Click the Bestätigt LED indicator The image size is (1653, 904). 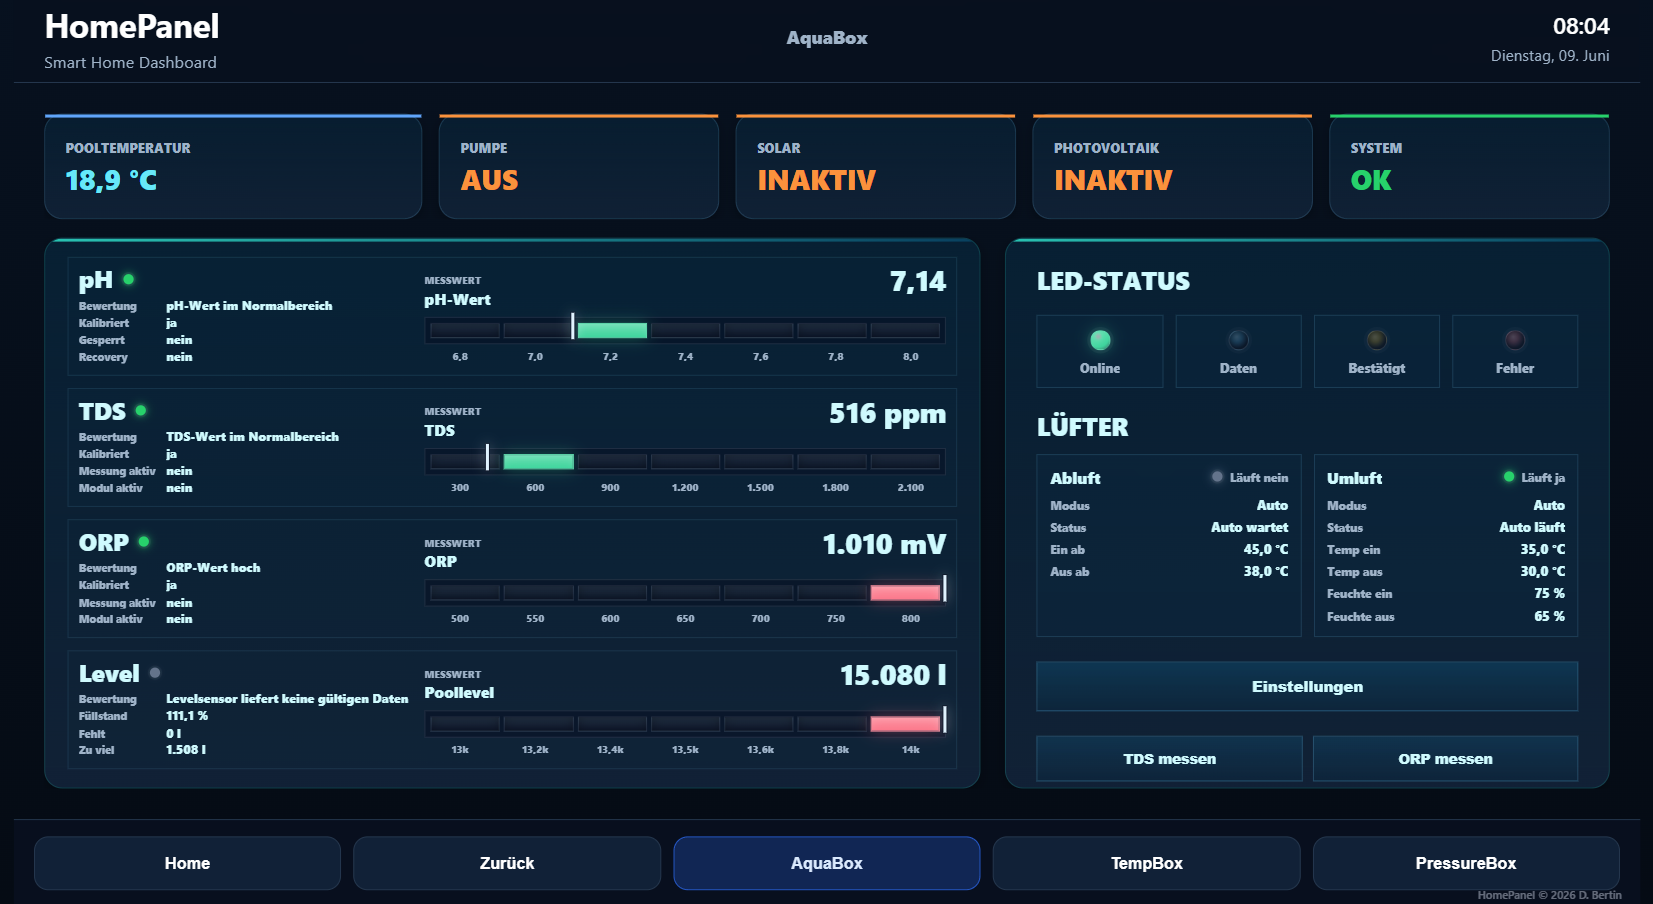(1377, 340)
